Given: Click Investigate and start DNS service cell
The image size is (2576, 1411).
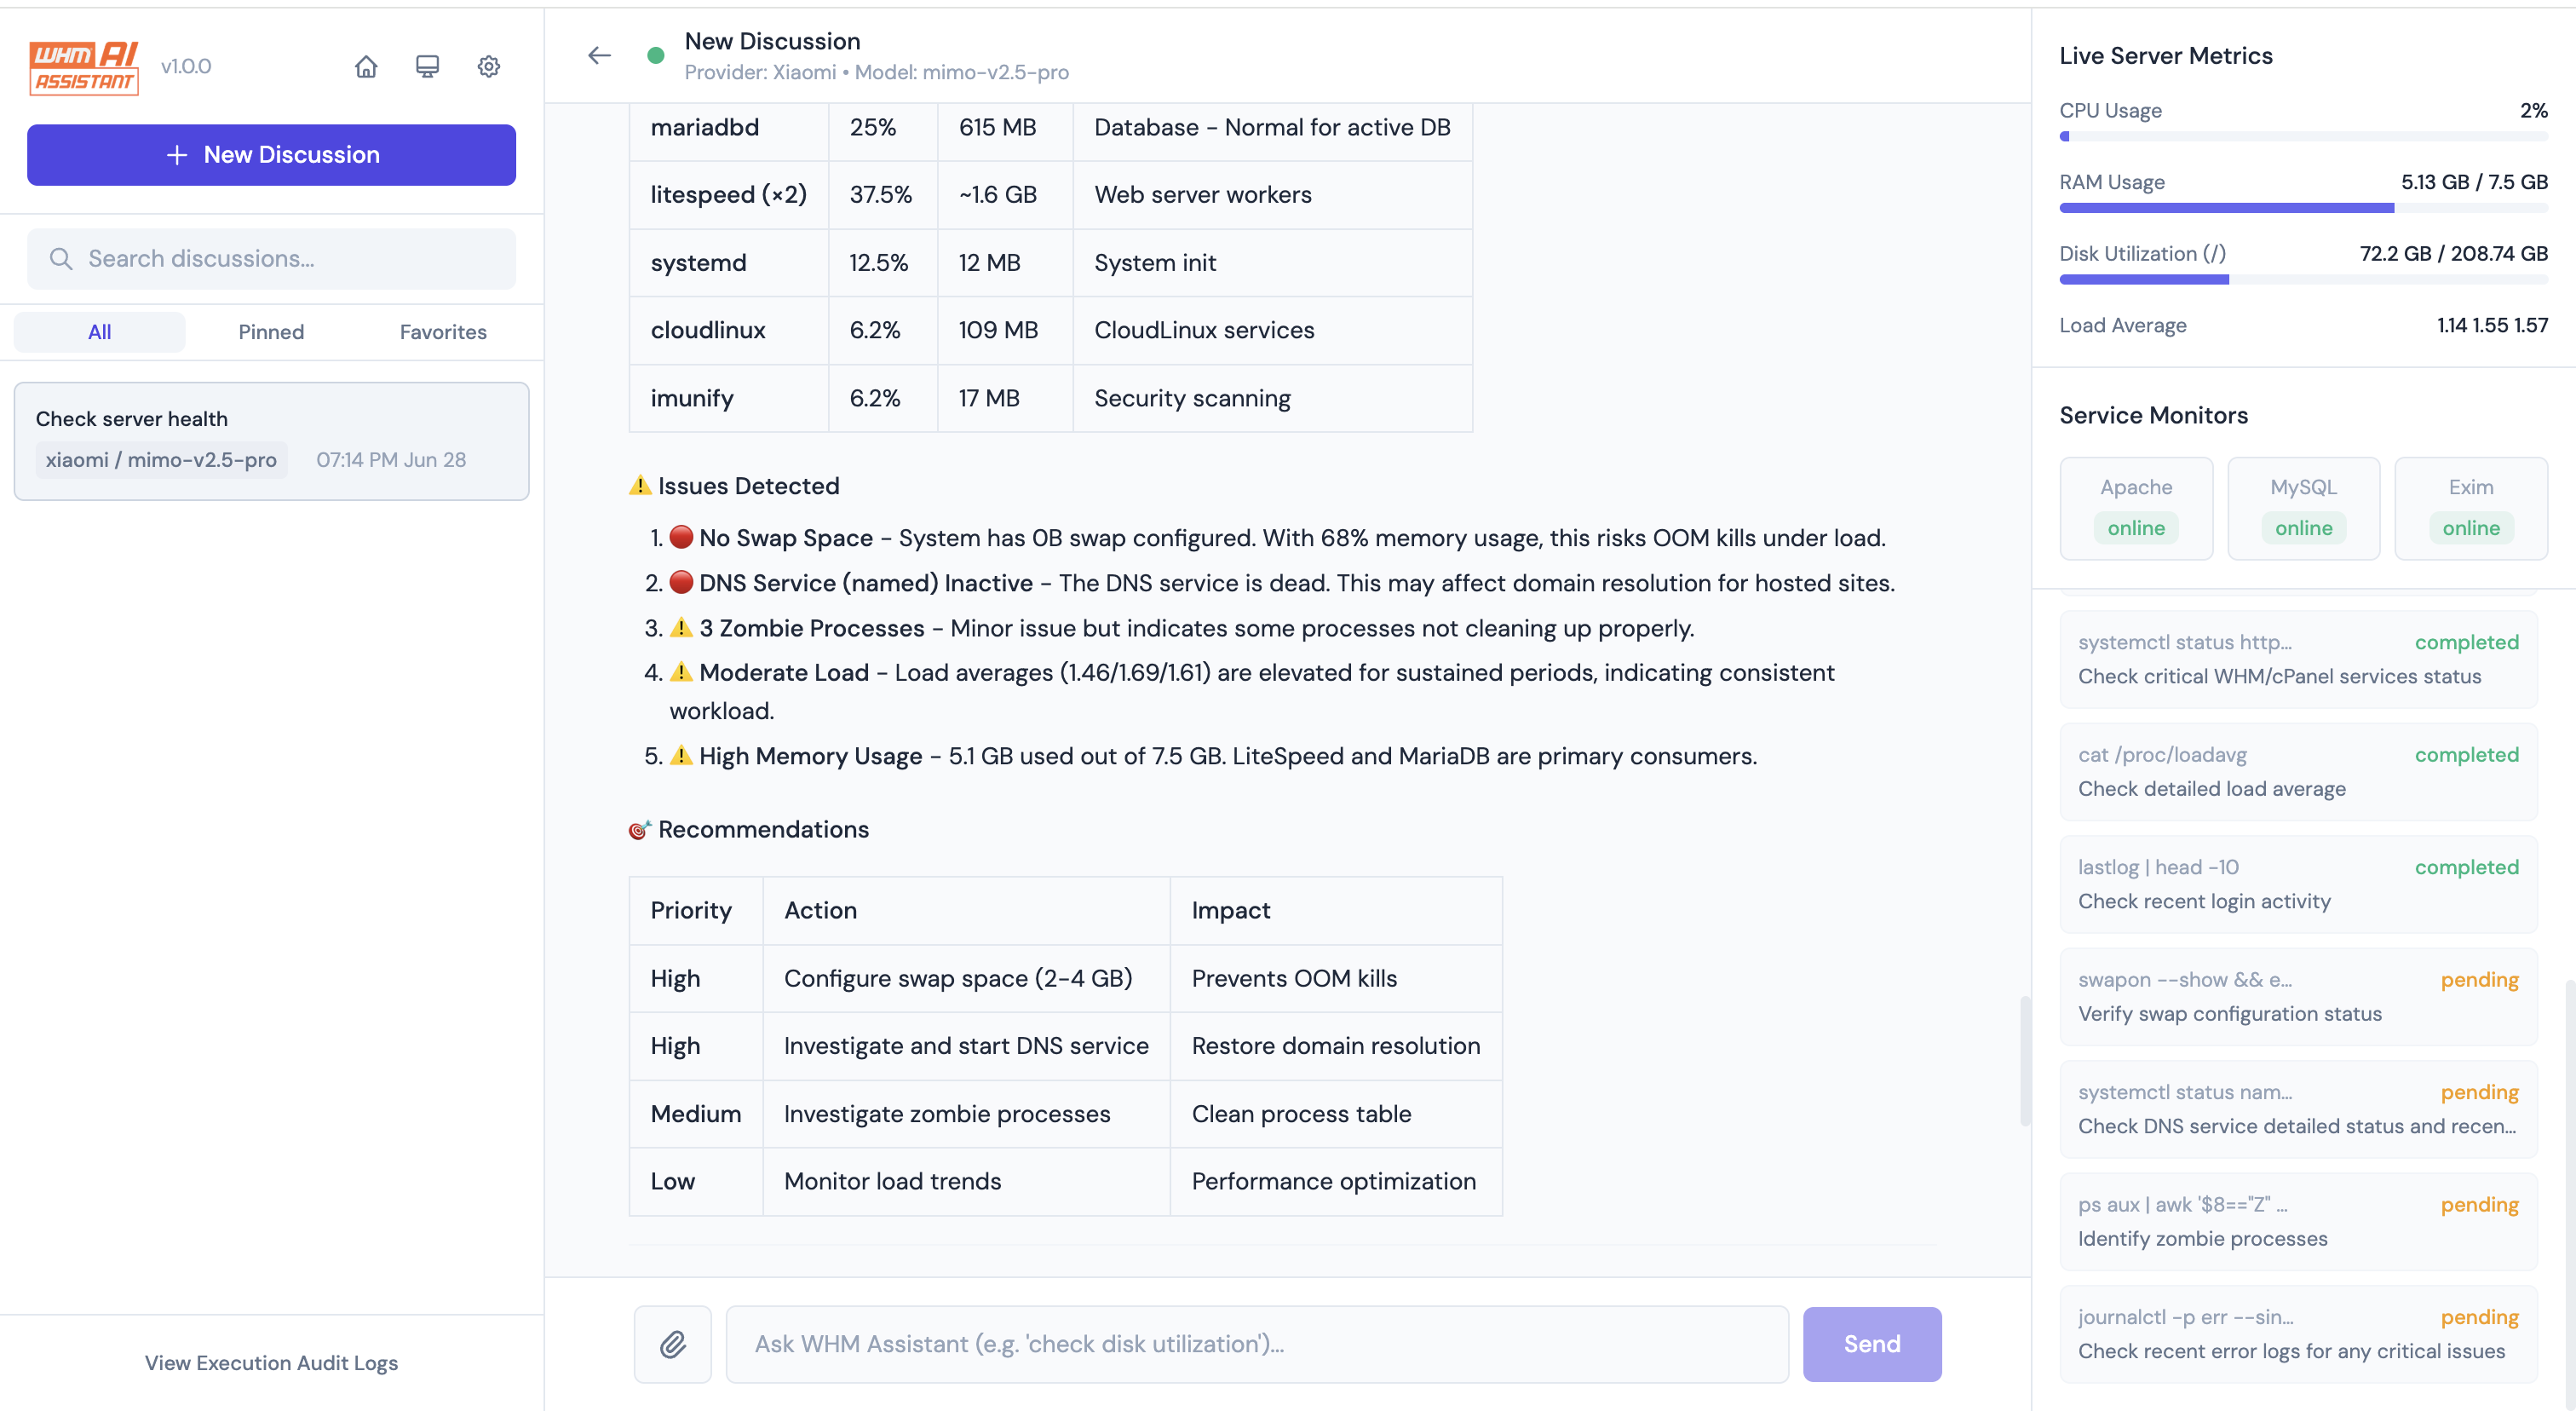Looking at the screenshot, I should pos(966,1046).
